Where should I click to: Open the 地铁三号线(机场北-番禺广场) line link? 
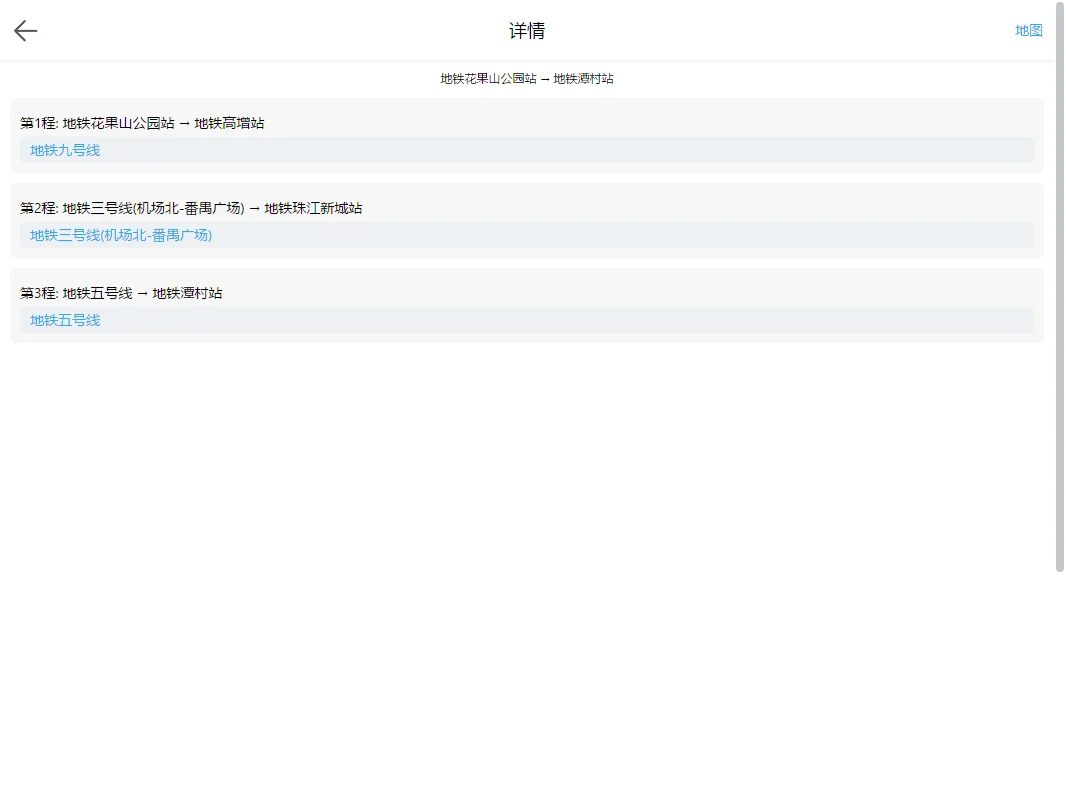(121, 235)
